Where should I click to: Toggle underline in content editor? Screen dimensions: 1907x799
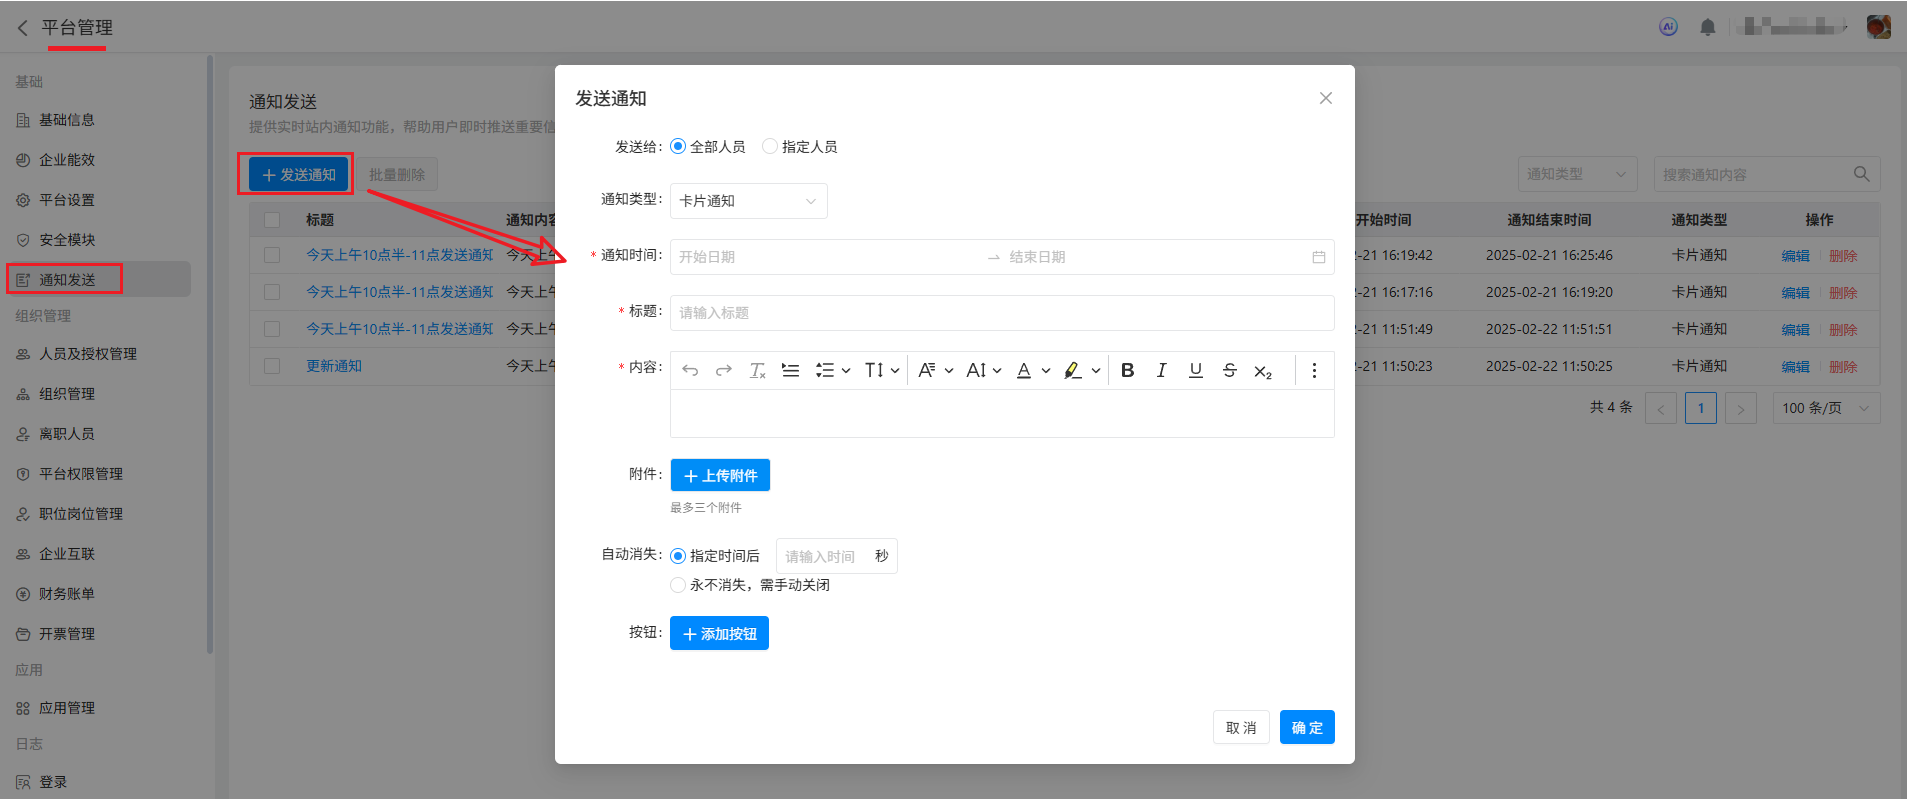1195,370
